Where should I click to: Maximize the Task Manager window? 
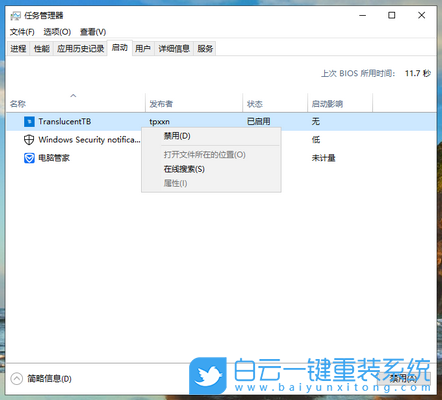[x=392, y=15]
